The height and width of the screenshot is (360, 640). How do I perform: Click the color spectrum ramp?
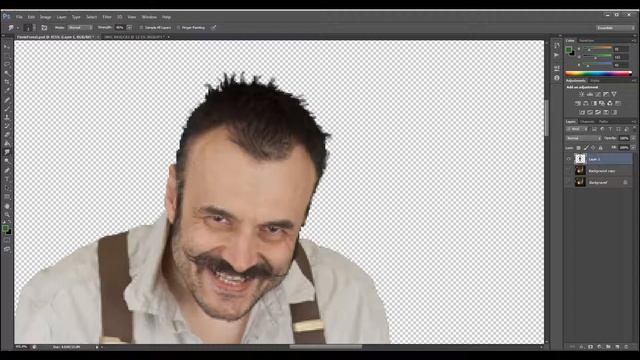tap(598, 74)
